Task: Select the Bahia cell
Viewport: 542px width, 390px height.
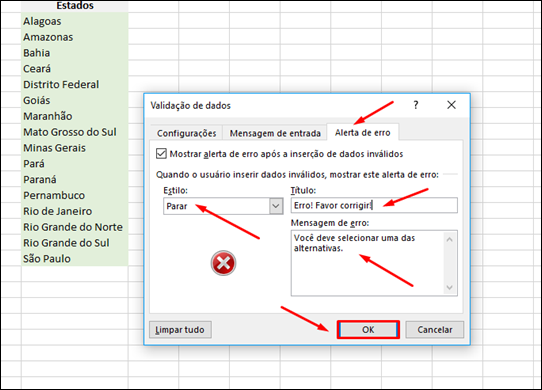Action: pos(75,53)
